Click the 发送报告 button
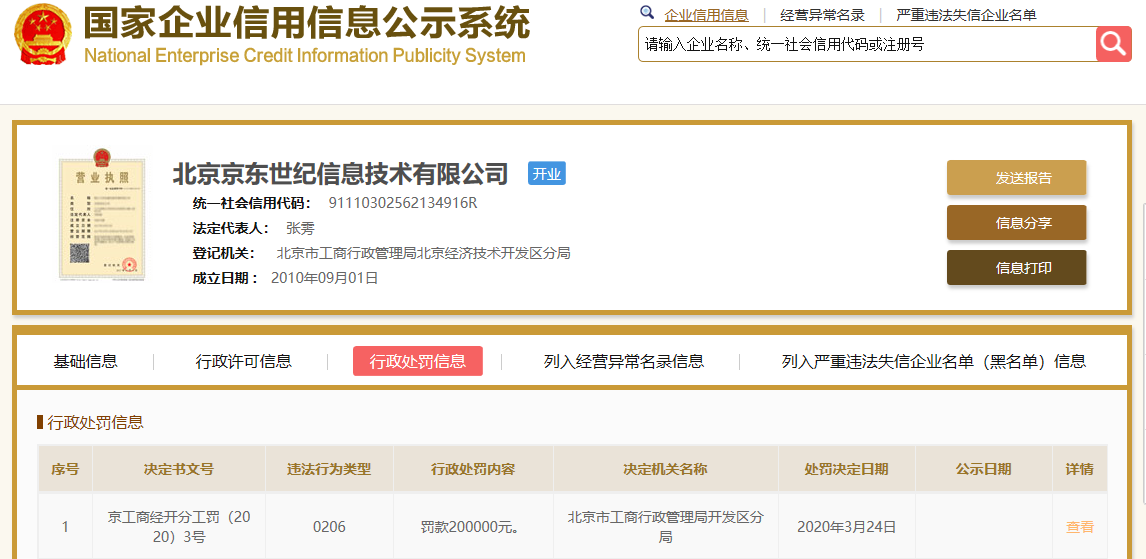 point(1017,178)
